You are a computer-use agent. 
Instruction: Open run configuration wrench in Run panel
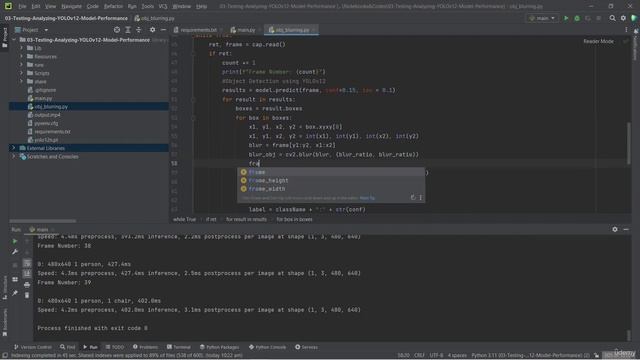tap(15, 252)
